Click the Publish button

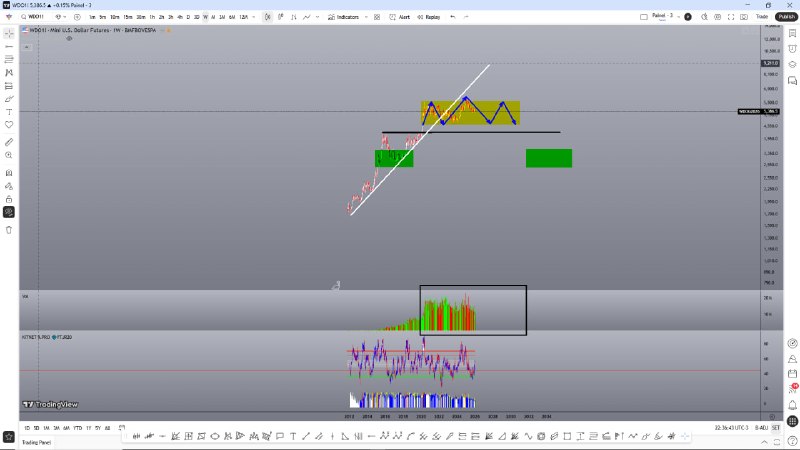pyautogui.click(x=785, y=17)
